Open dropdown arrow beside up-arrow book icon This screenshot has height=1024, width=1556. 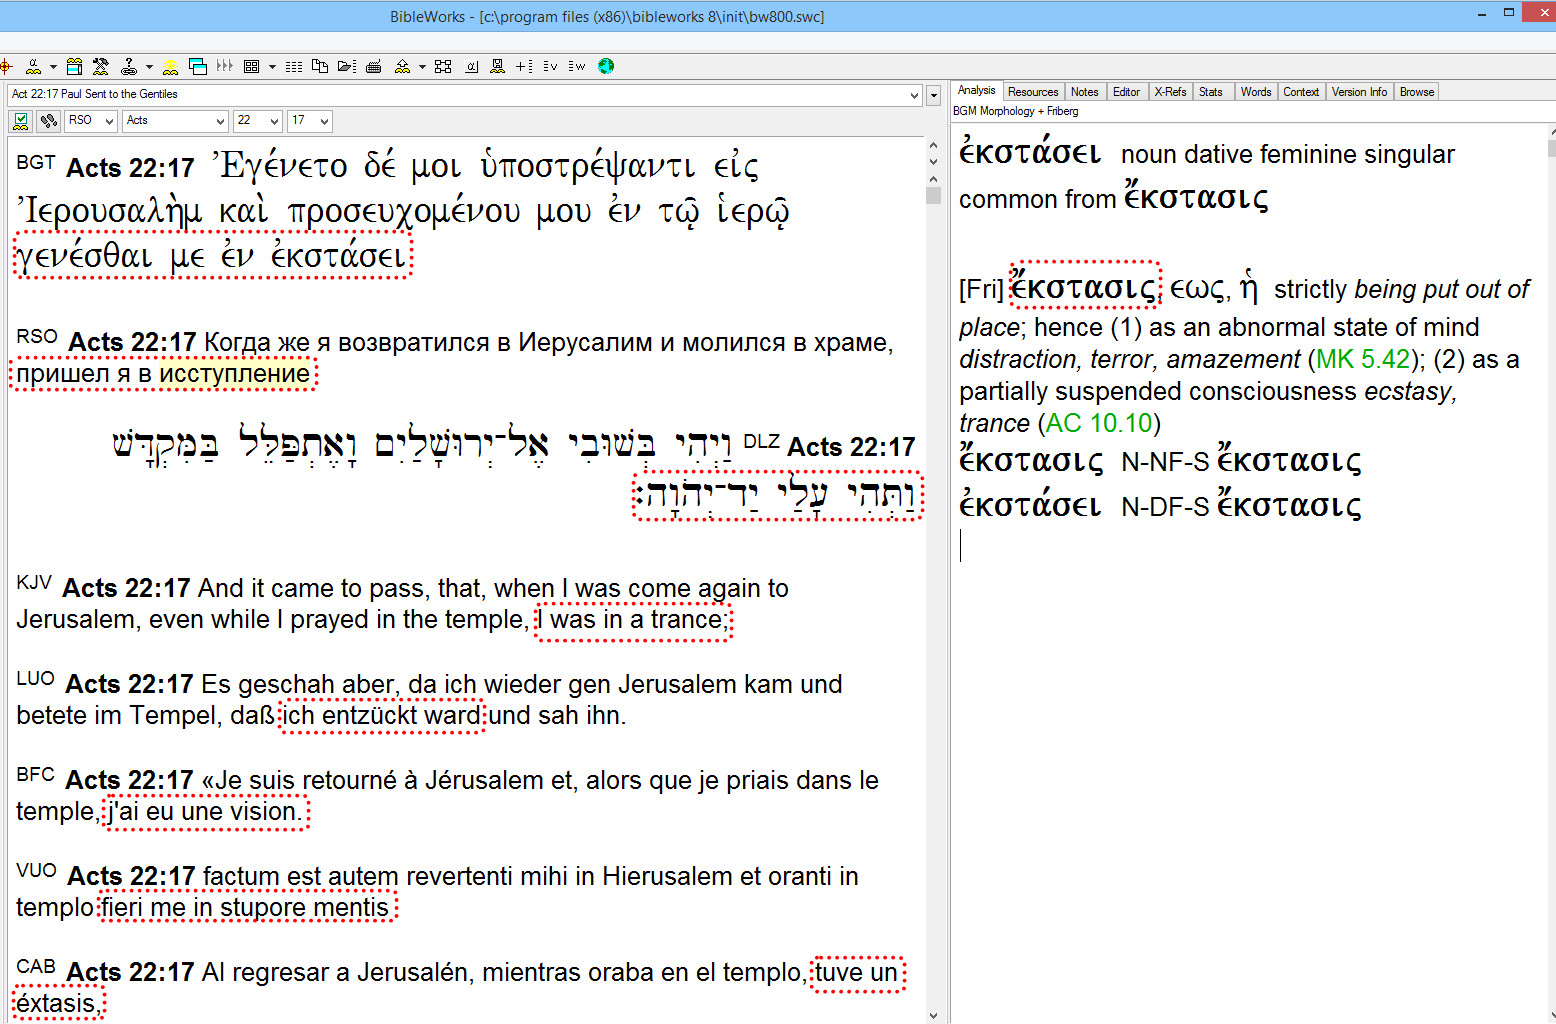[x=422, y=67]
